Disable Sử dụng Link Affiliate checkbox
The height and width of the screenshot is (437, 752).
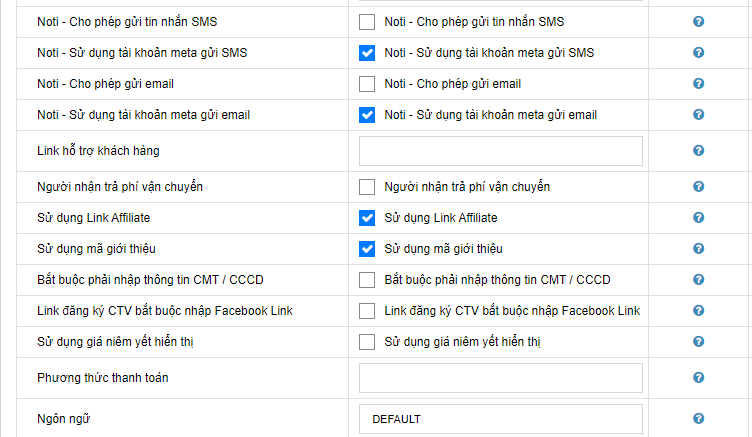(367, 217)
